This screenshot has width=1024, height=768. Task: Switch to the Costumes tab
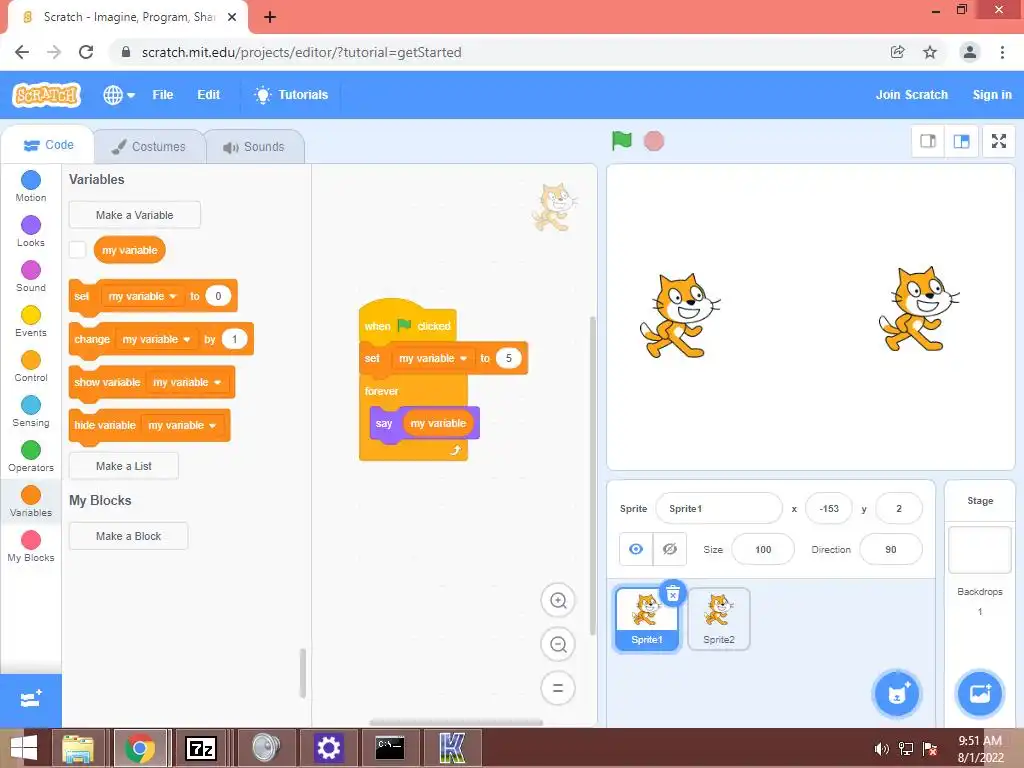pyautogui.click(x=149, y=146)
